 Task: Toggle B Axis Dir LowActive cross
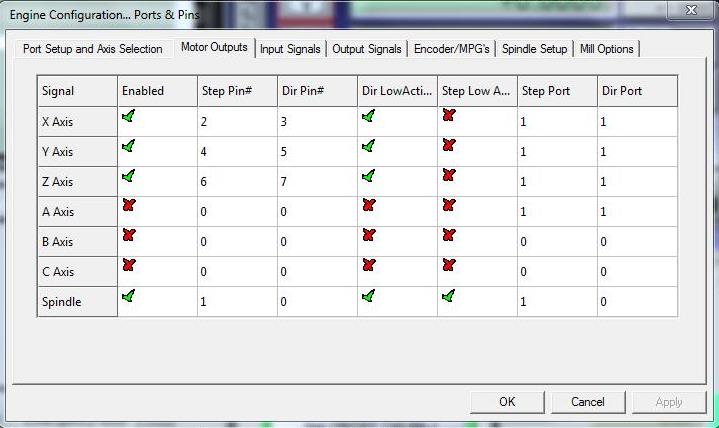pyautogui.click(x=369, y=236)
